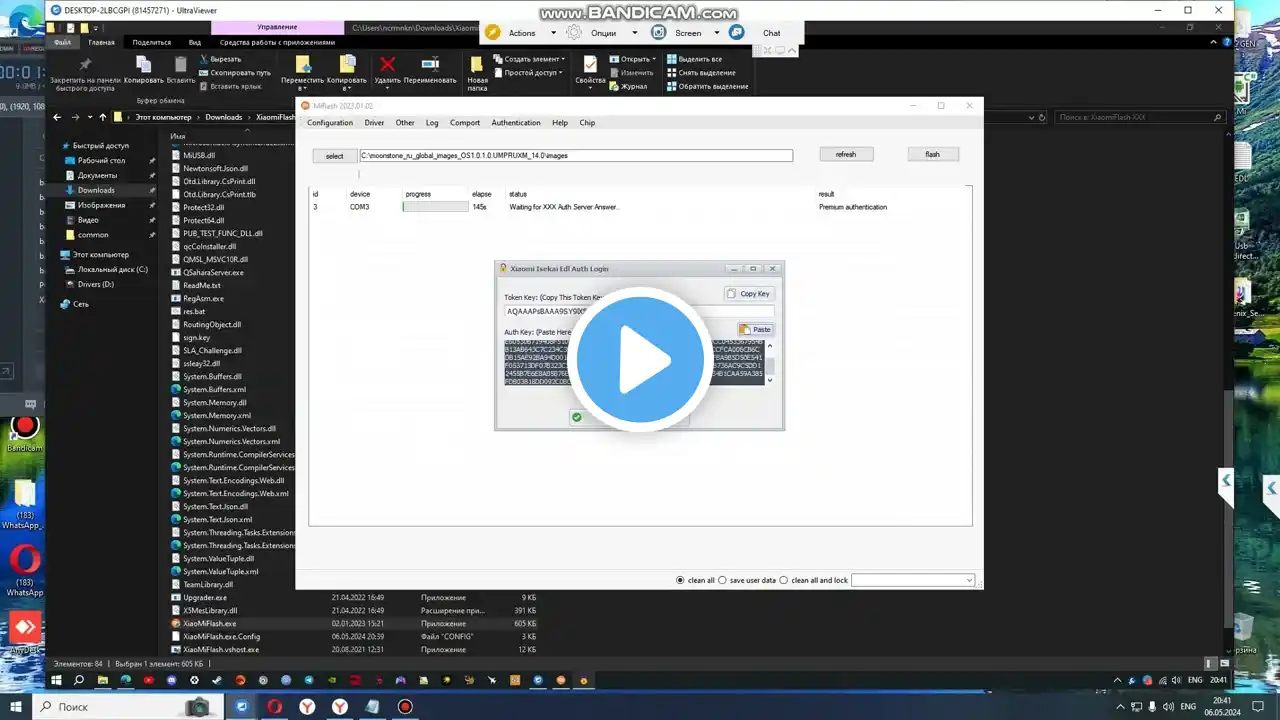
Task: Open the Переместить в dropdown
Action: pos(303,72)
